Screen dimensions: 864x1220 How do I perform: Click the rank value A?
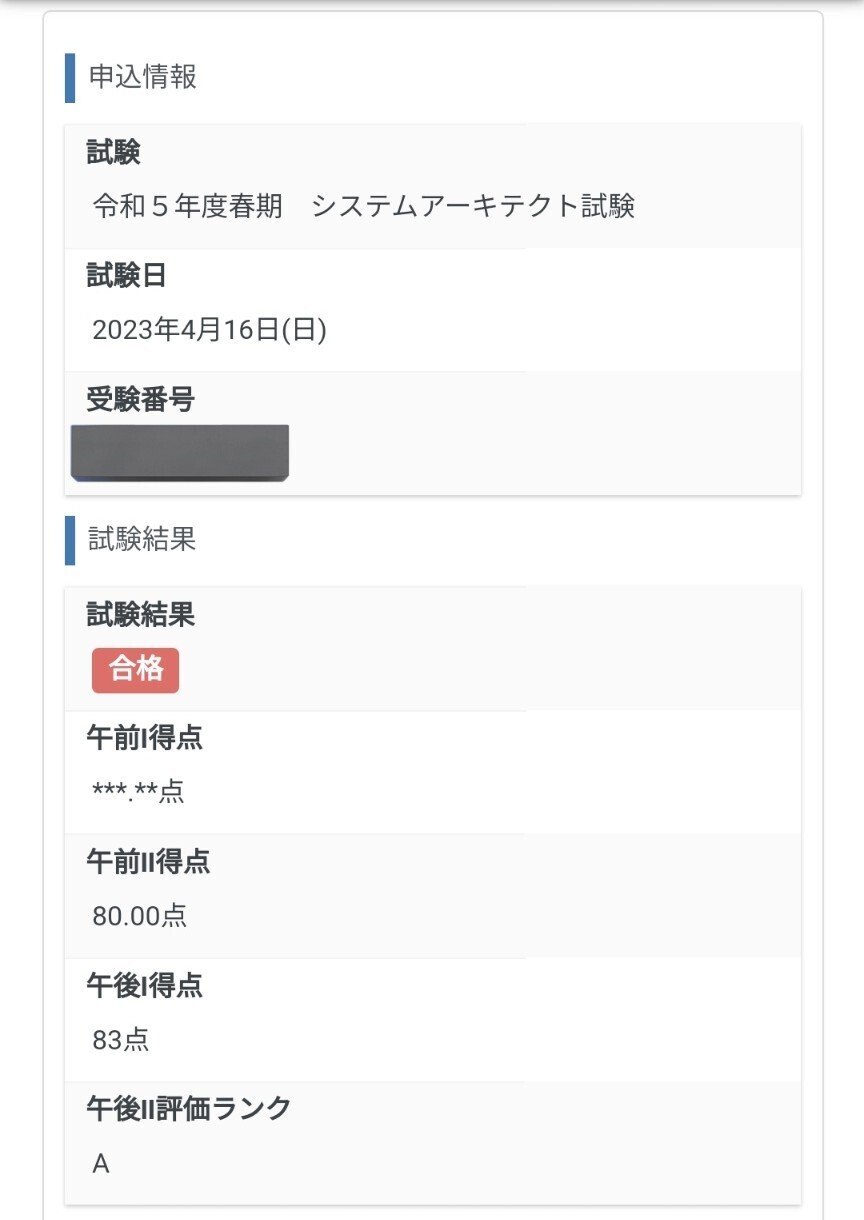100,1164
